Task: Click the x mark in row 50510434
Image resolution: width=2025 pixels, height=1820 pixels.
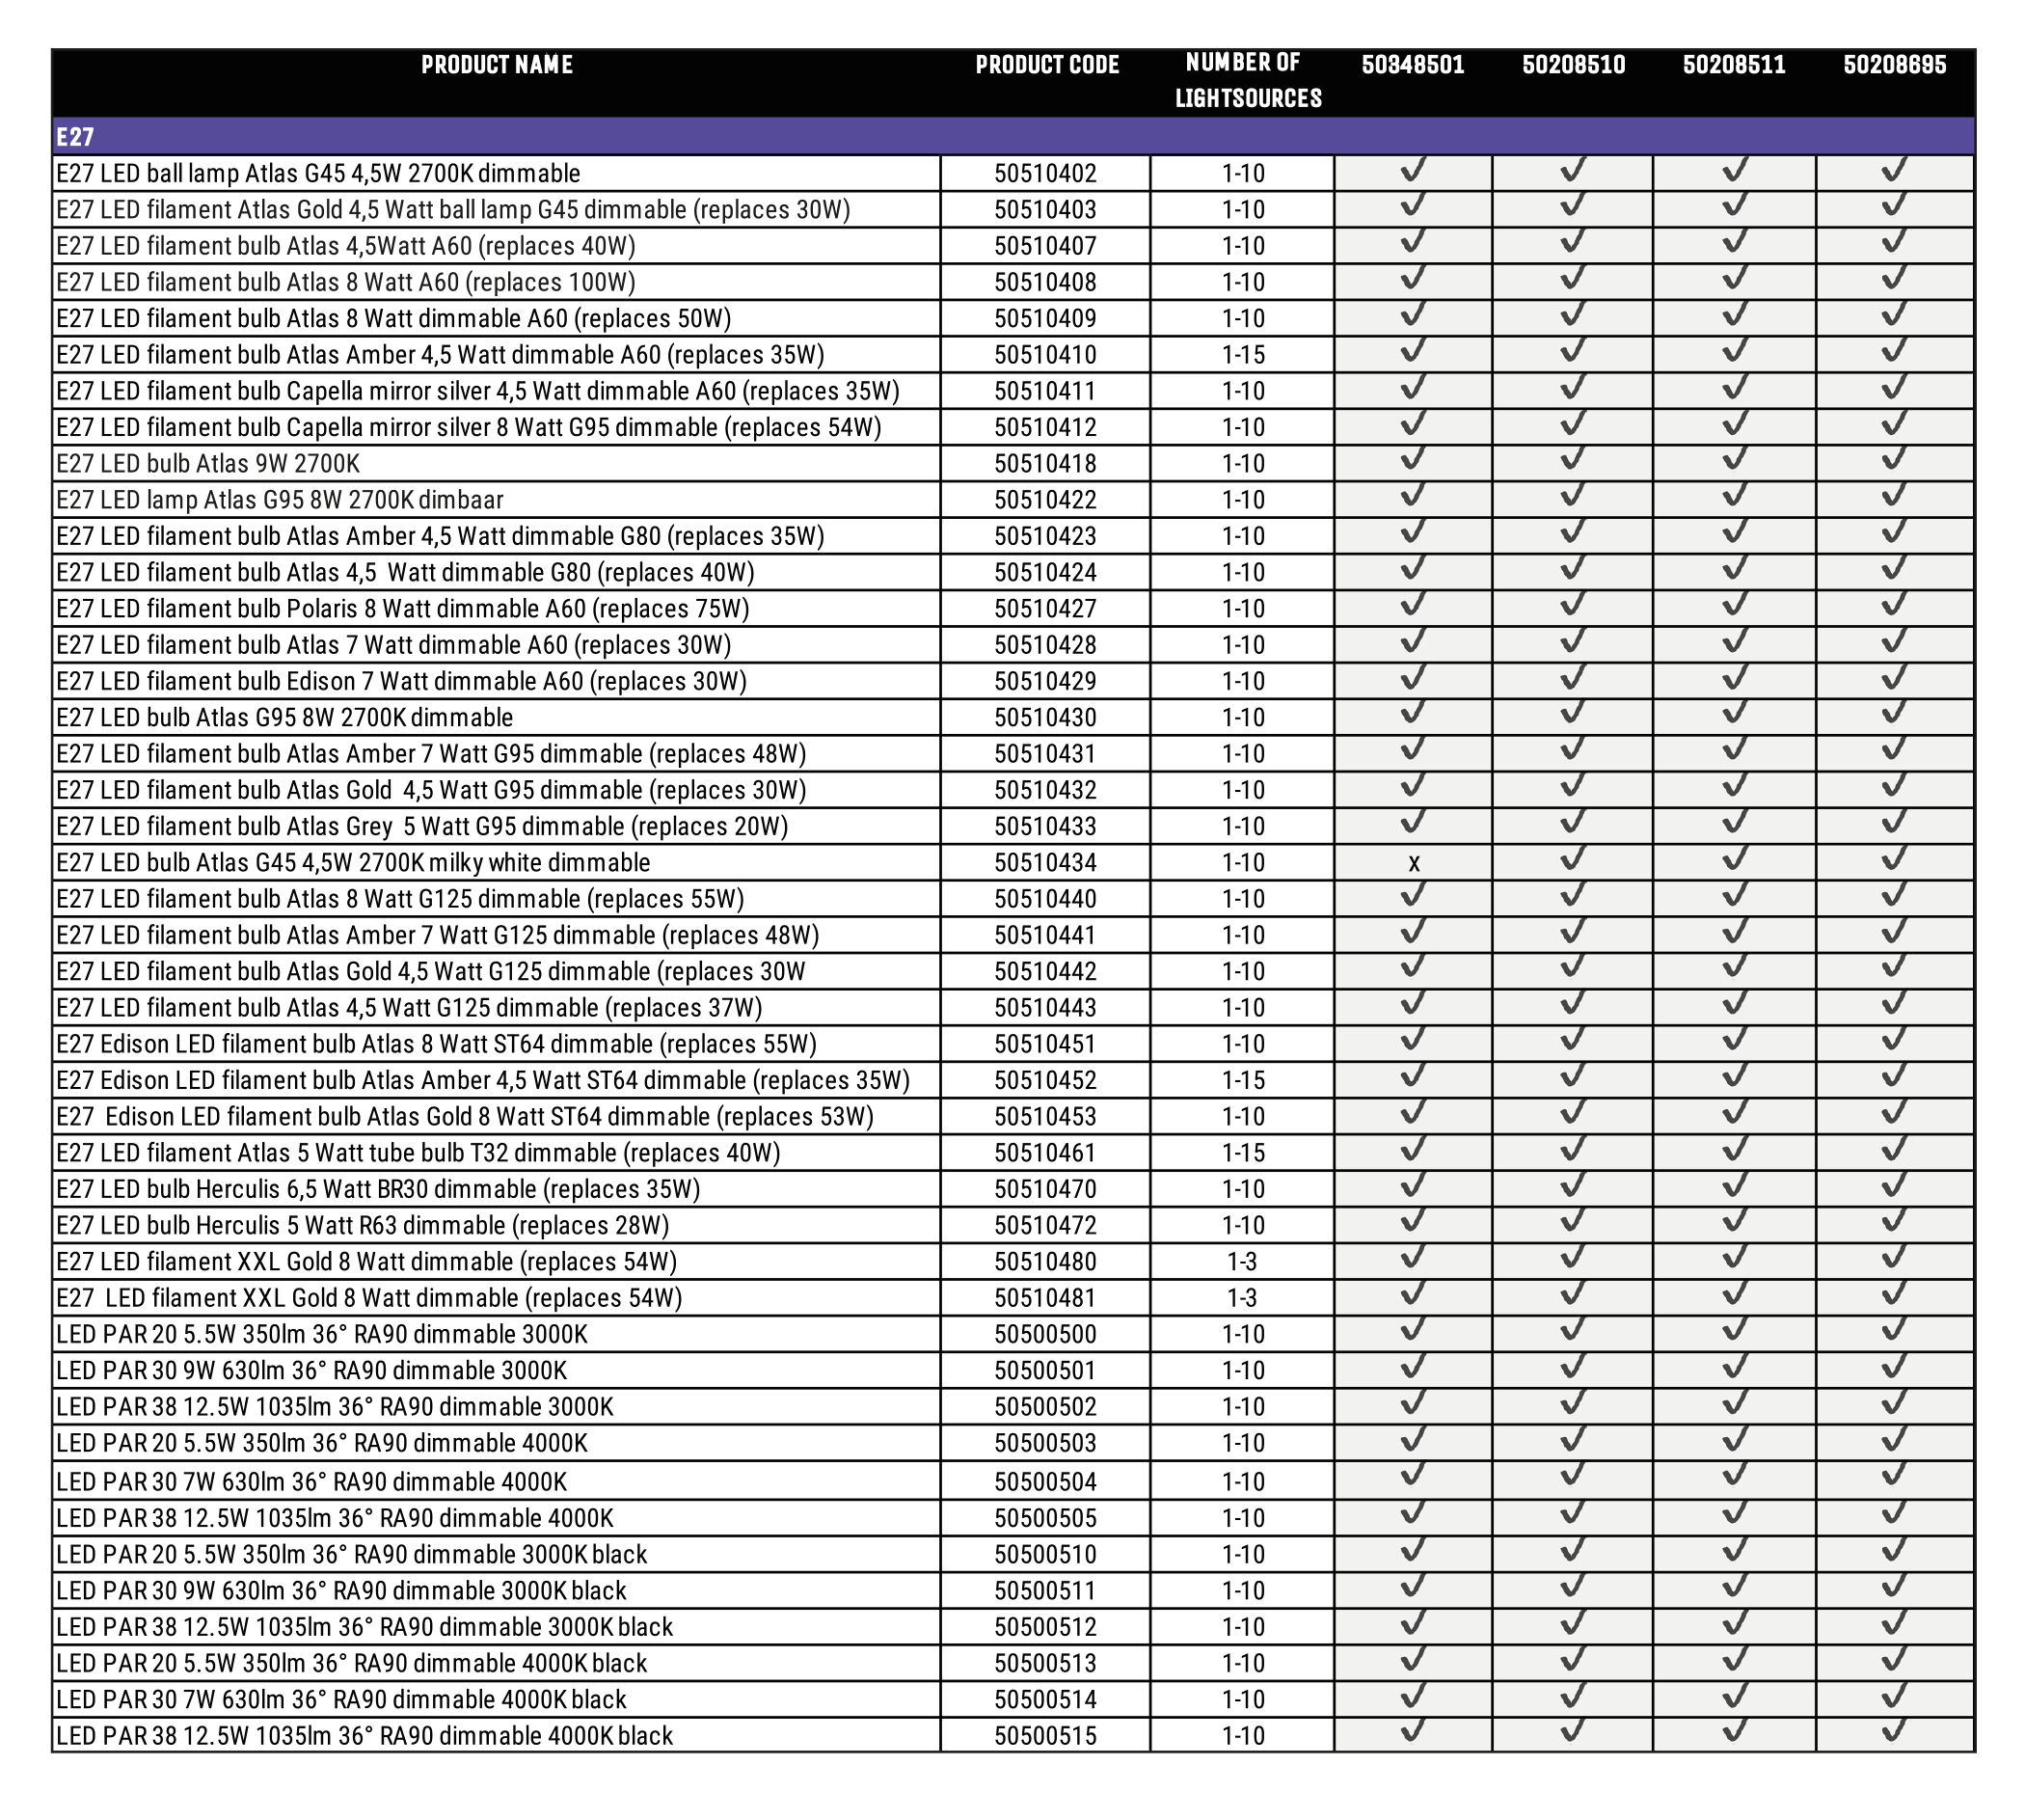Action: point(1413,863)
